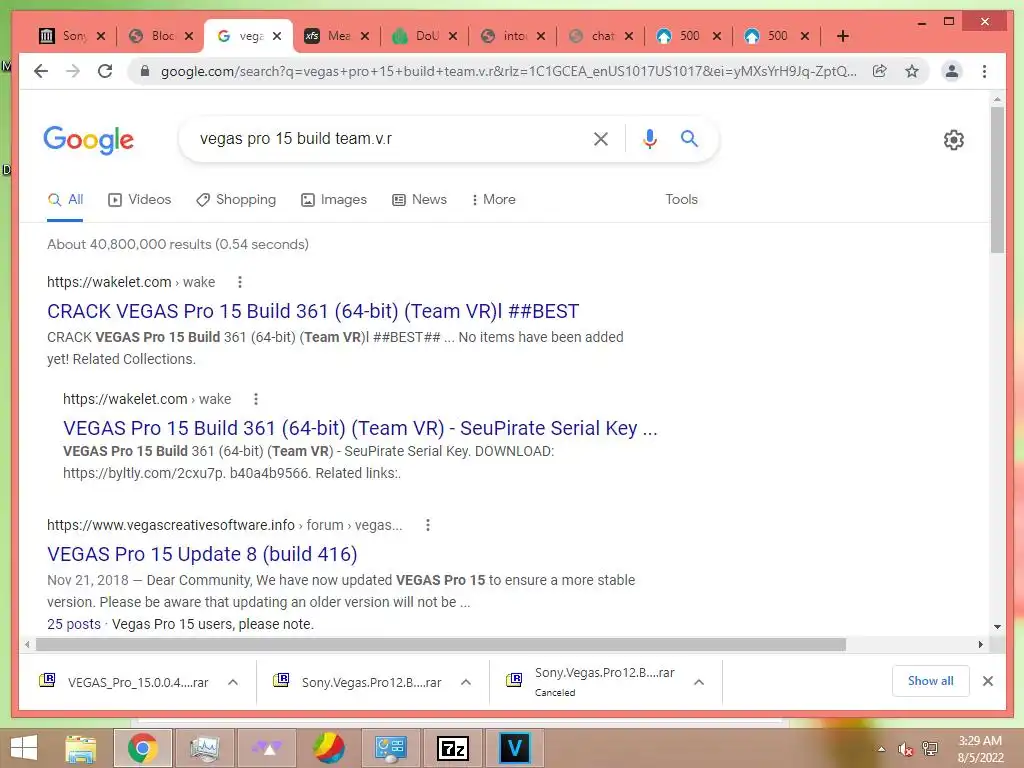Select the Shopping search filter

click(236, 199)
